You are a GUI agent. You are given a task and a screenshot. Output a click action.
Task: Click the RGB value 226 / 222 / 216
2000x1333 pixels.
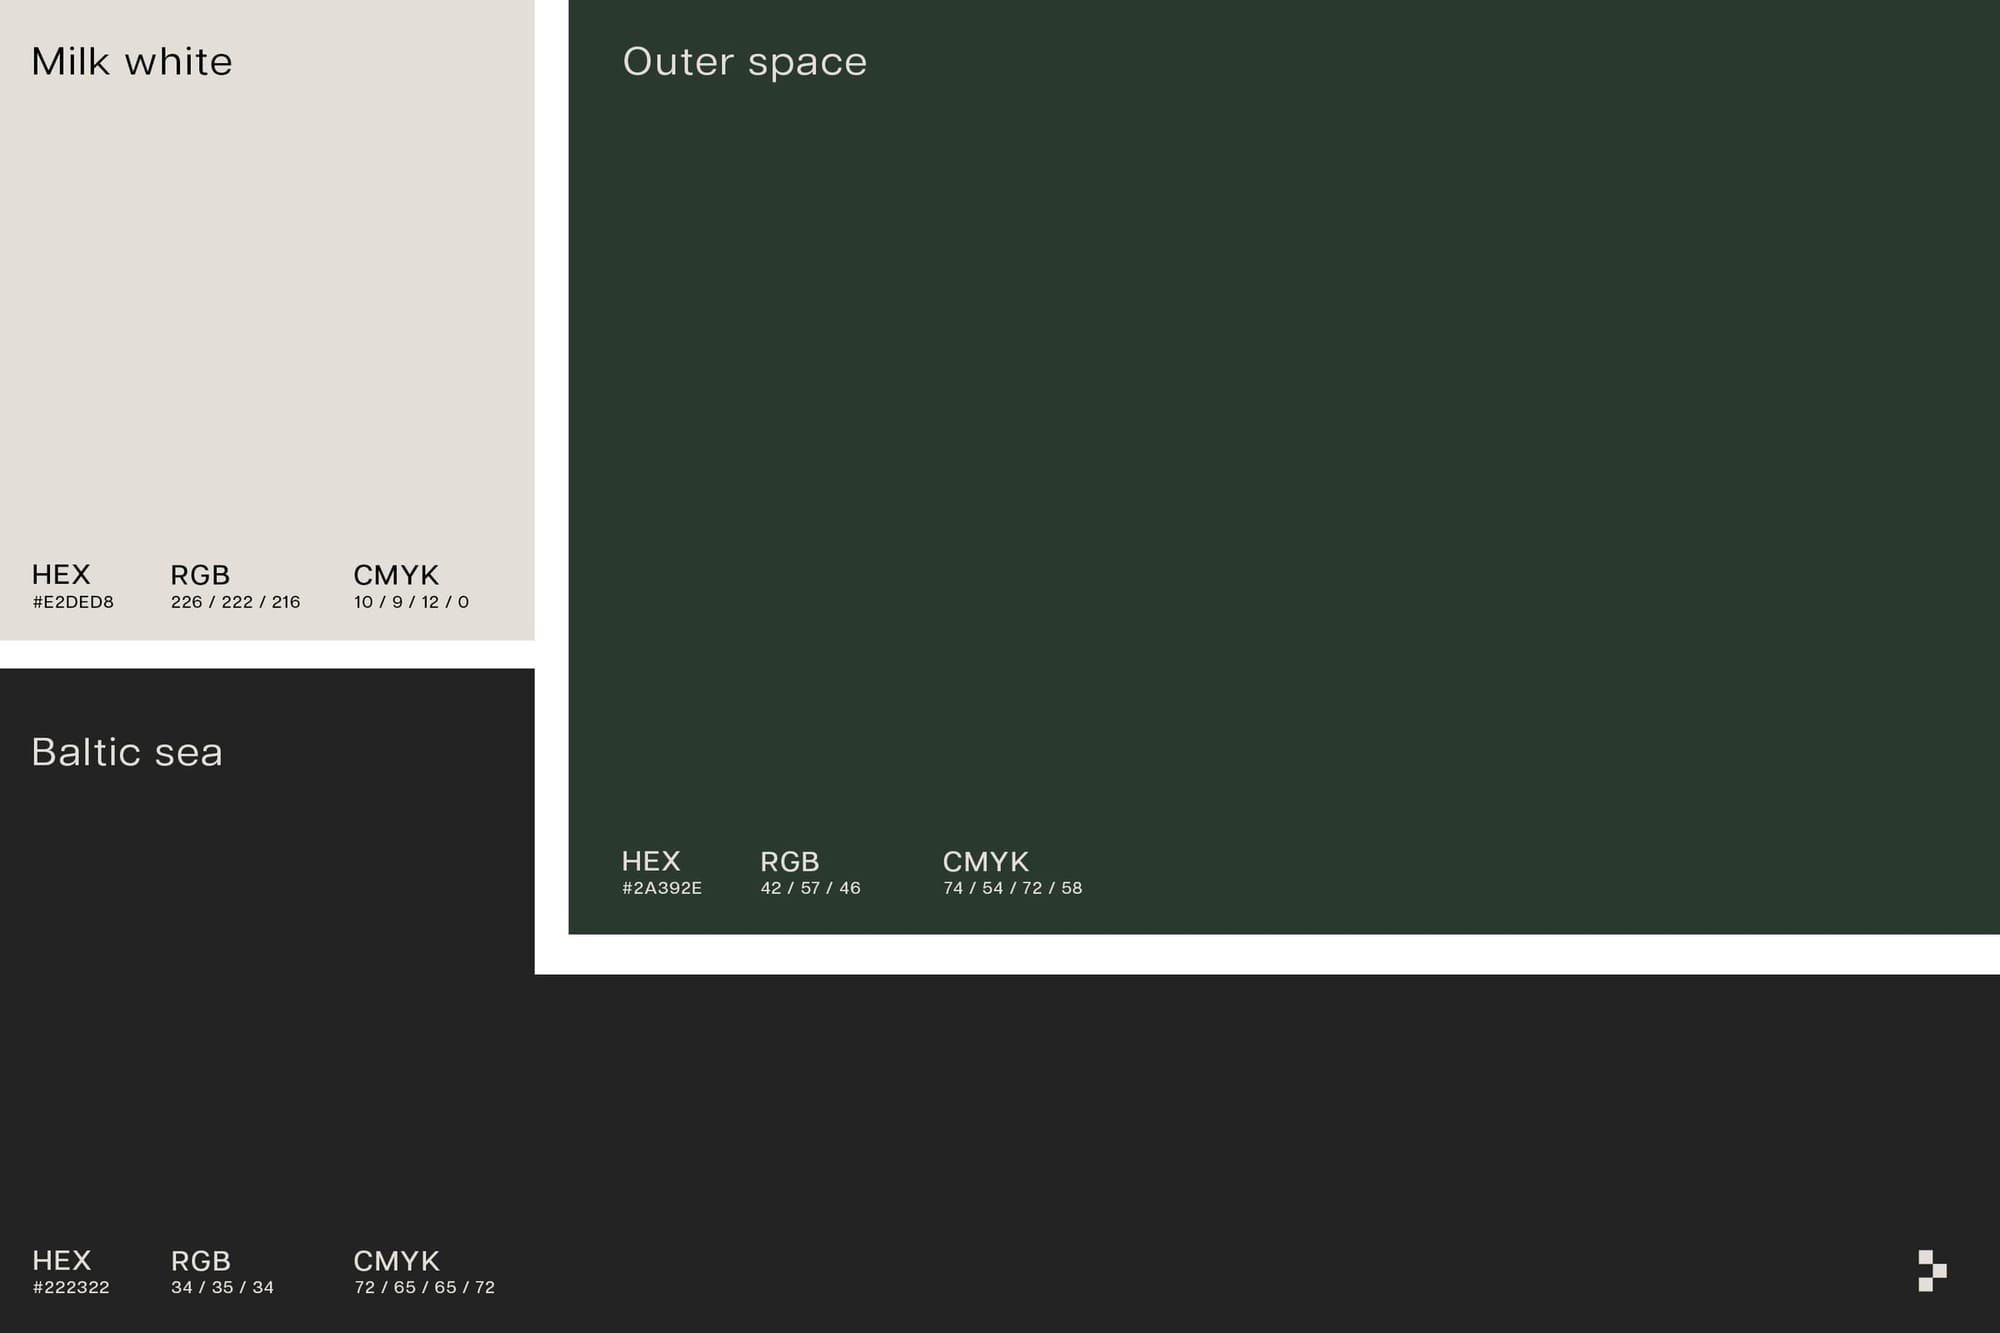236,602
